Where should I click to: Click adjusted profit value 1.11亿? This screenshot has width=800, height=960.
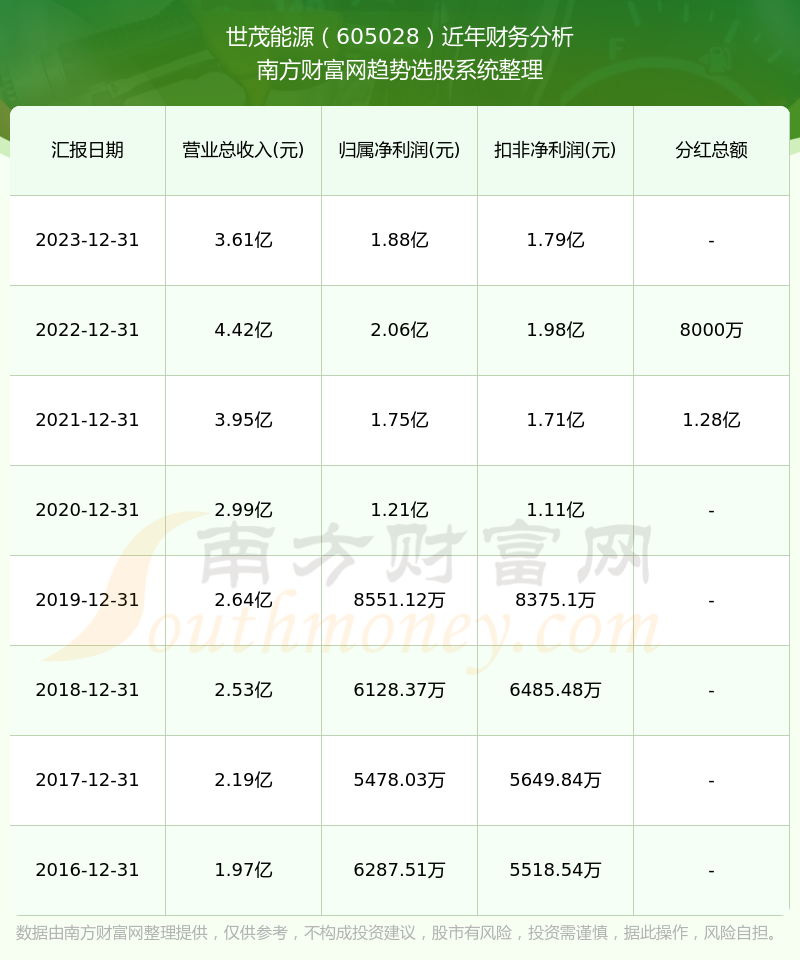coord(555,510)
